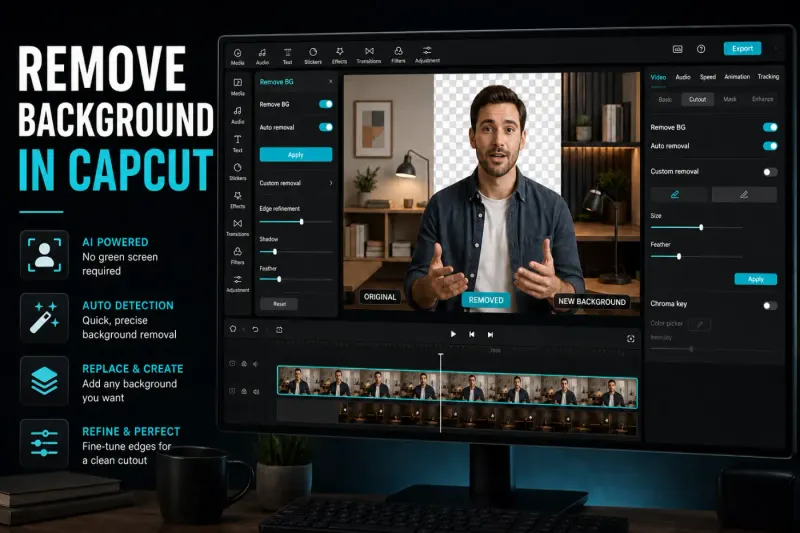Close the Remove BG panel
Viewport: 800px width, 533px height.
click(331, 82)
